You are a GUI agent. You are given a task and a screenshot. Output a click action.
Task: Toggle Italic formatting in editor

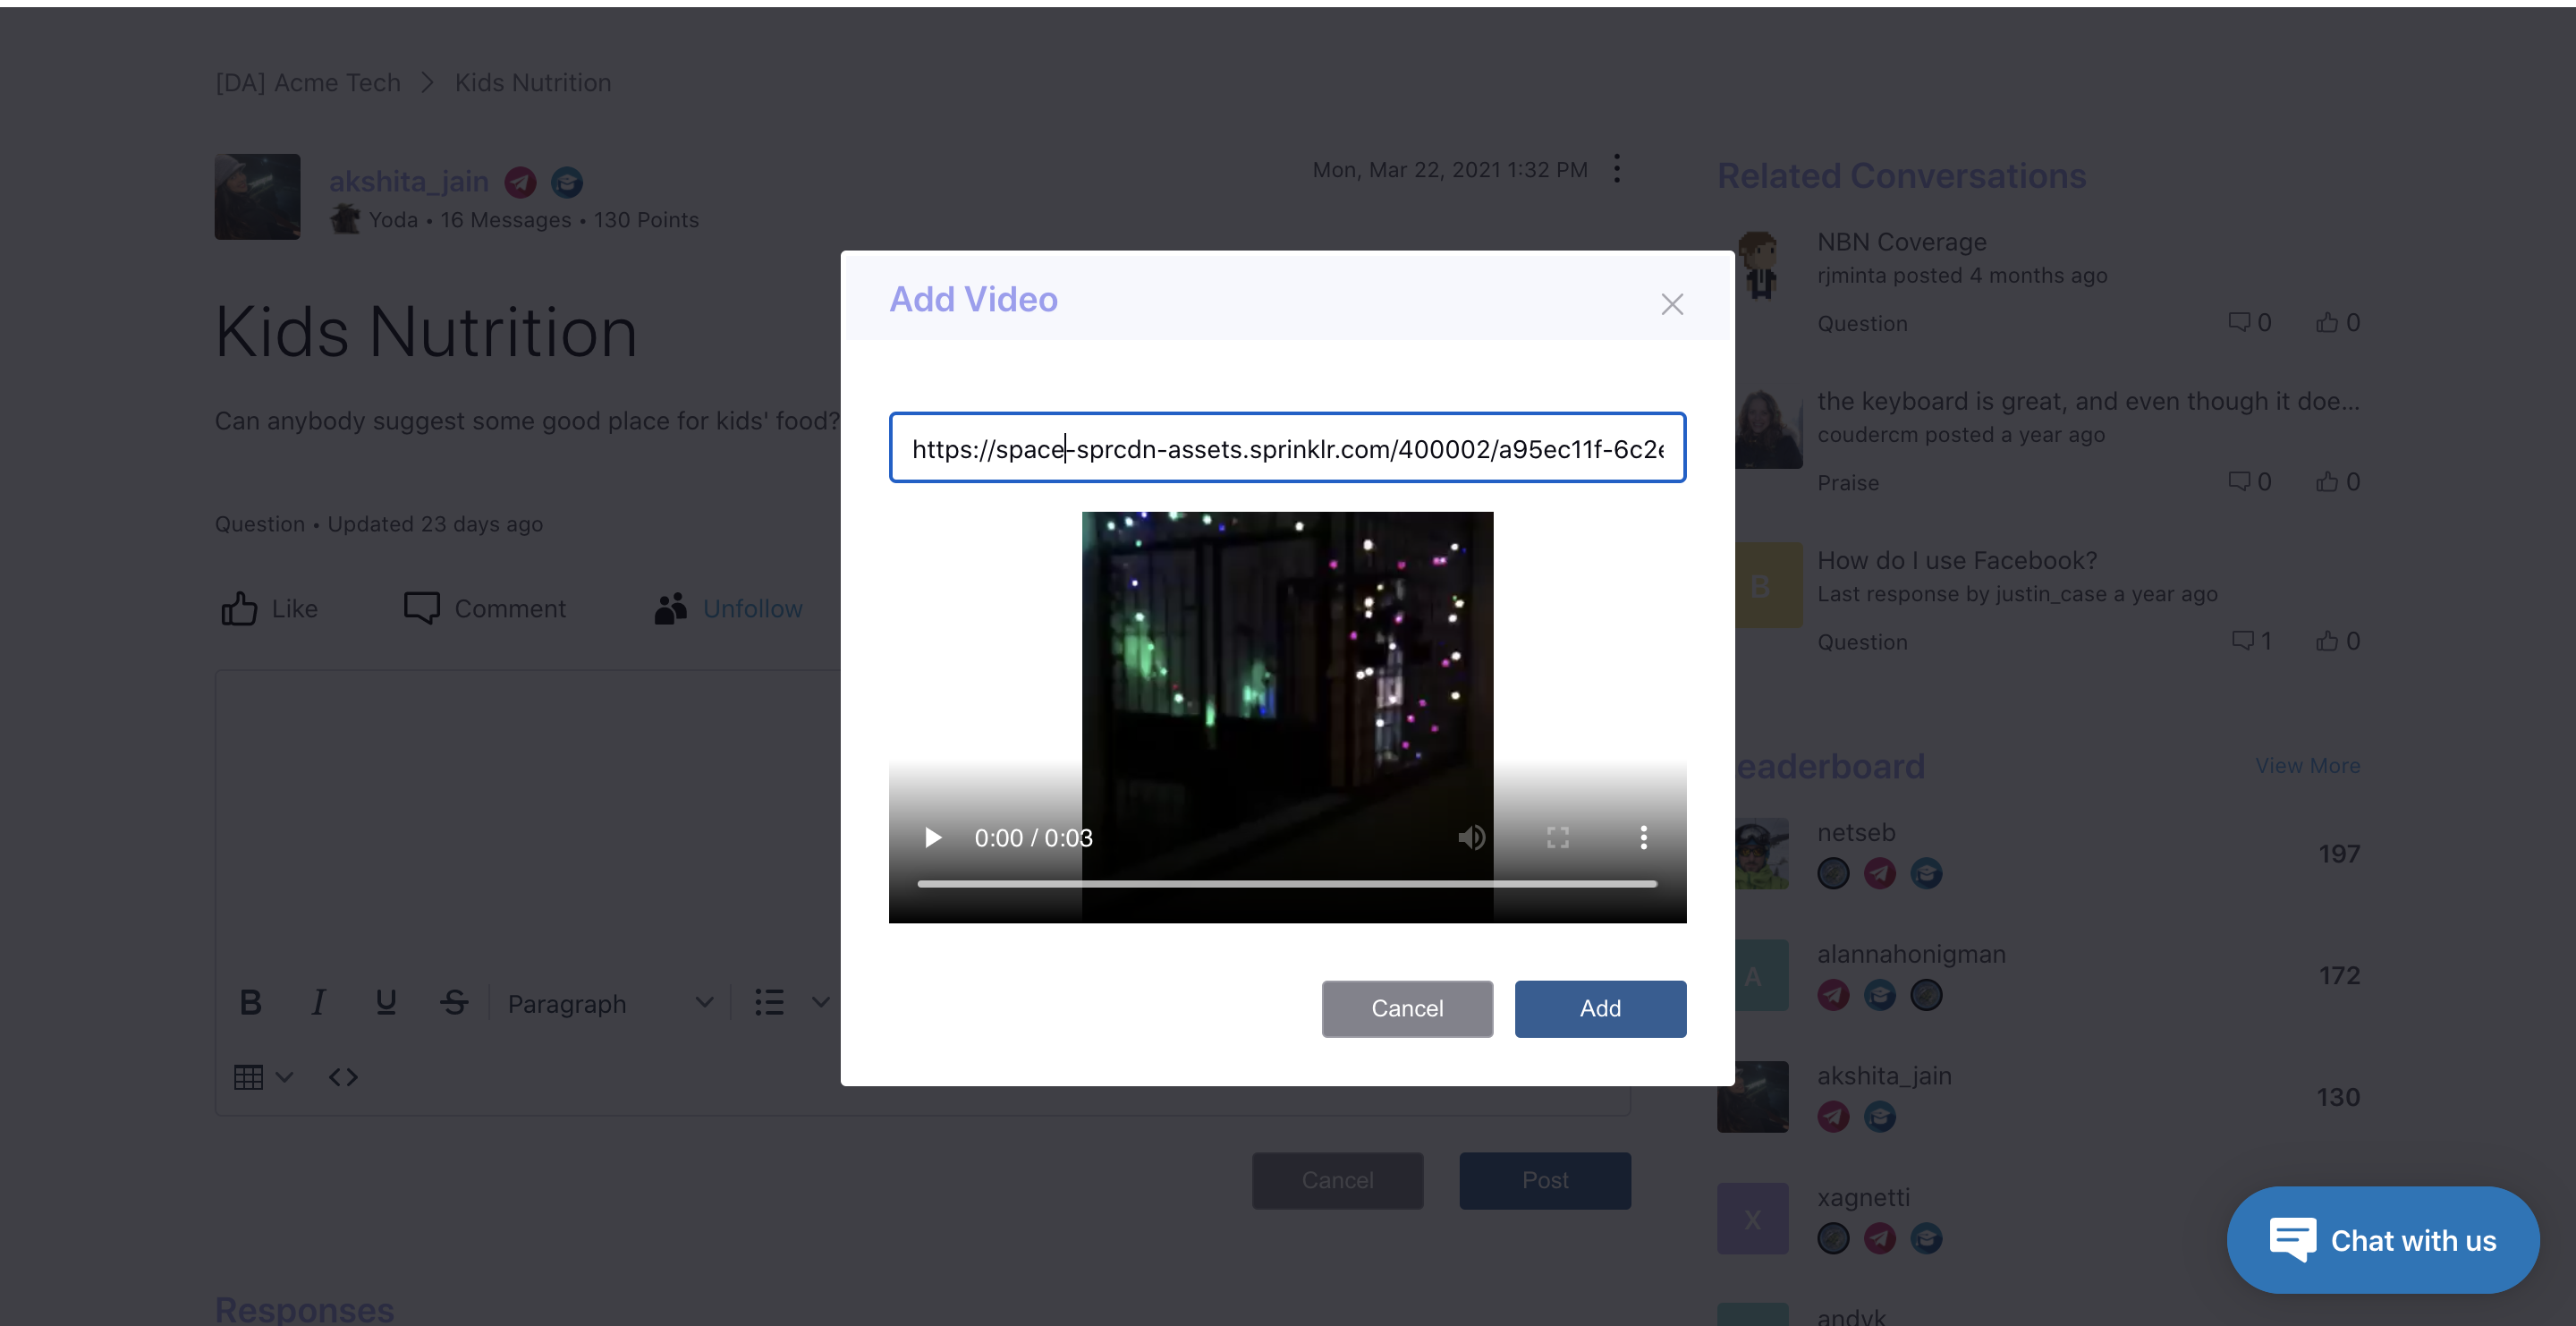(x=318, y=1002)
